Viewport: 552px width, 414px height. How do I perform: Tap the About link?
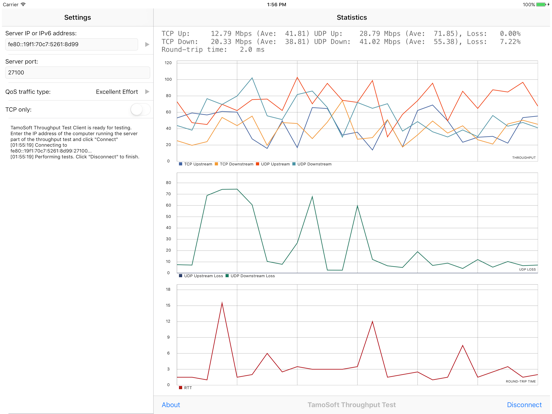tap(171, 405)
